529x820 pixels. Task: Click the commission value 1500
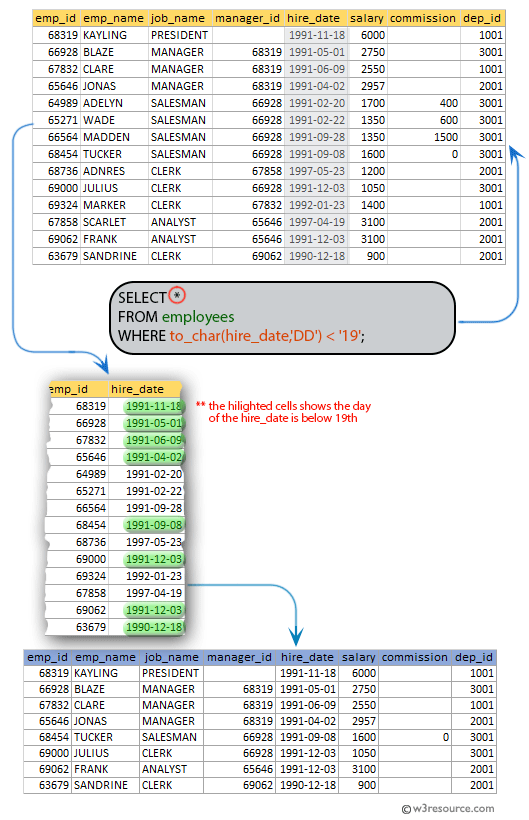pyautogui.click(x=446, y=137)
